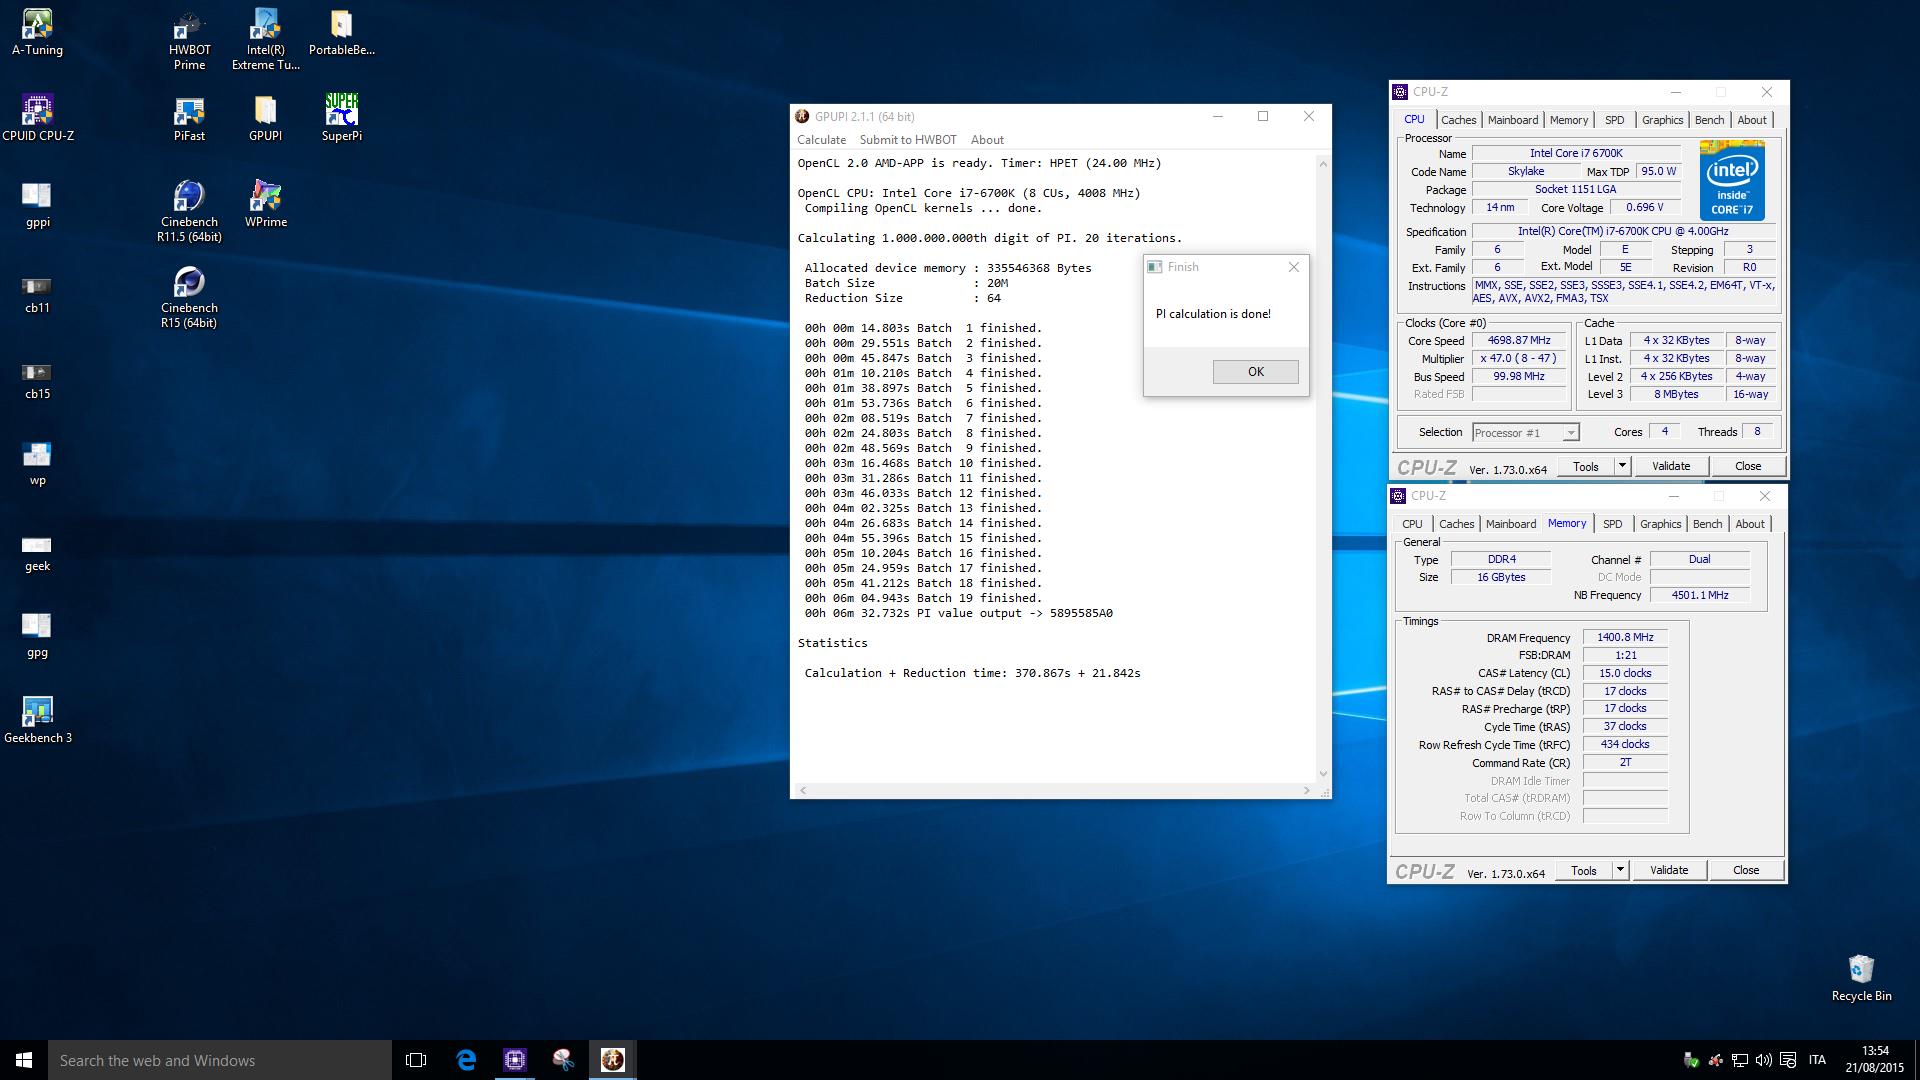Screen dimensions: 1920x1080
Task: Open Submit to HWBOT menu
Action: 908,140
